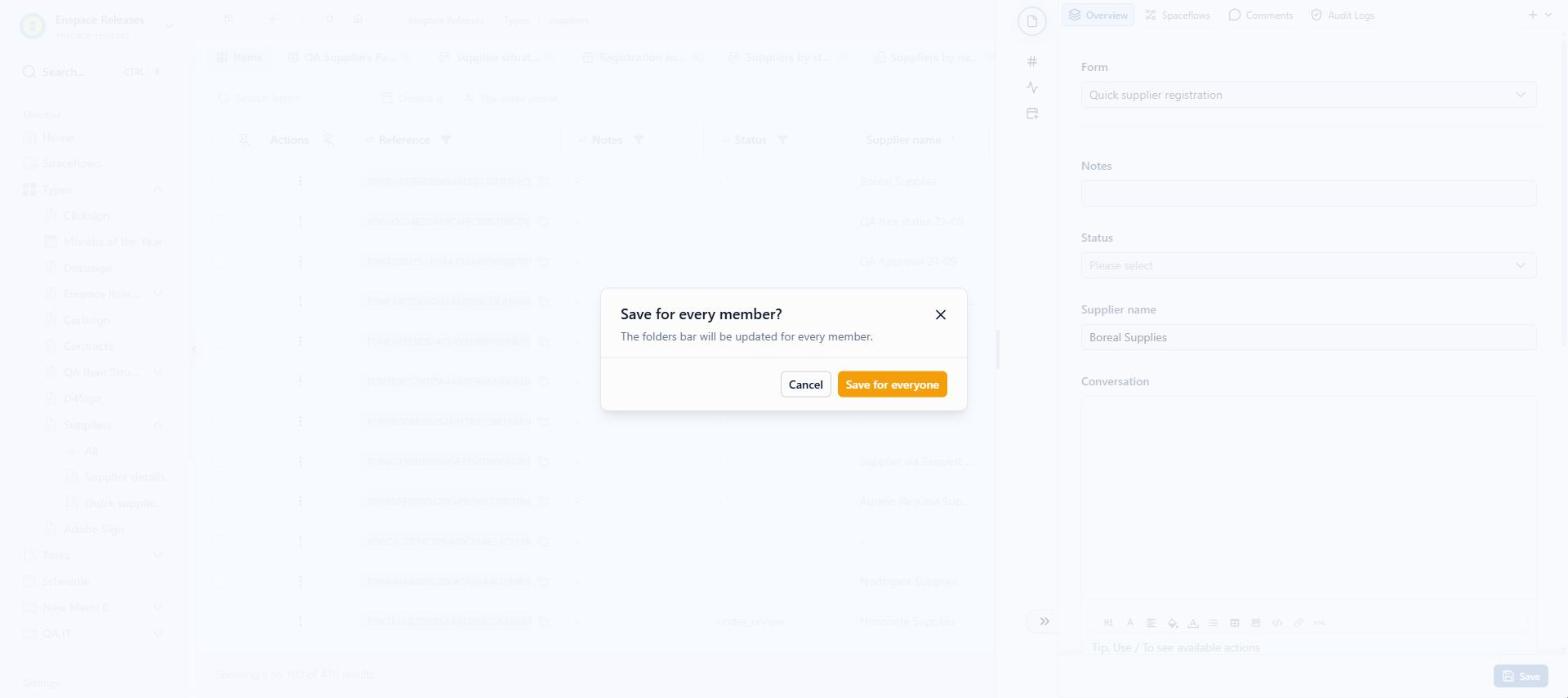Expand the QA IT sidebar chevron

point(158,634)
